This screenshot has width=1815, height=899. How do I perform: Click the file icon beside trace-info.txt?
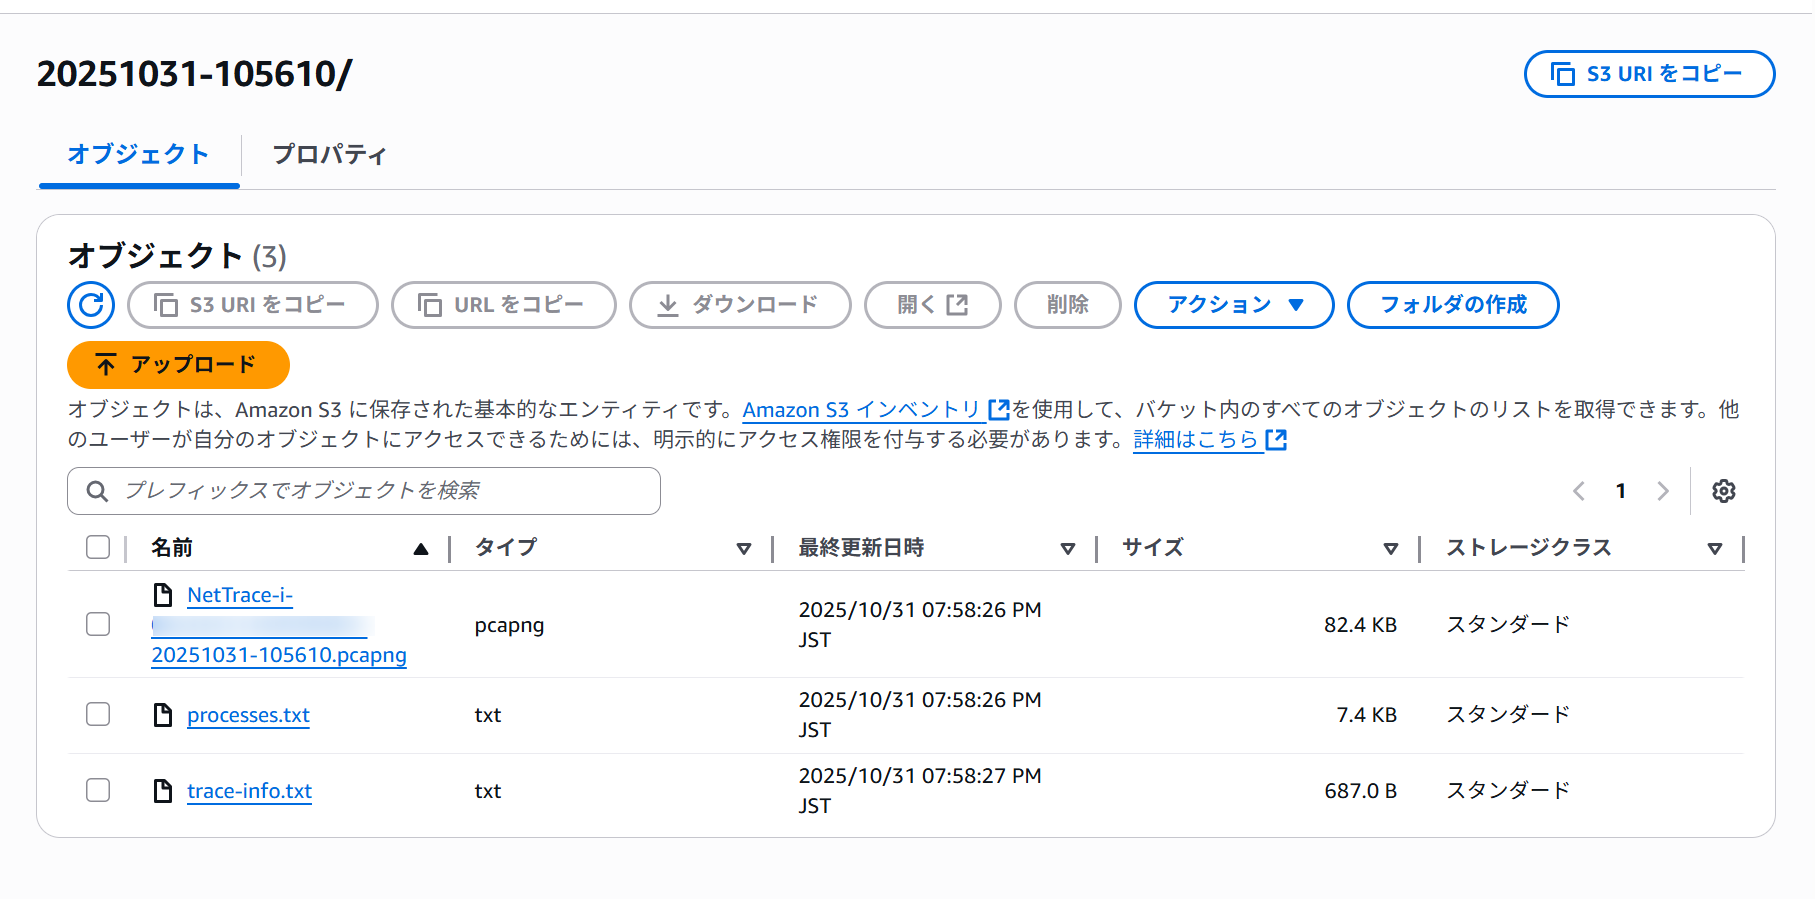(x=163, y=791)
